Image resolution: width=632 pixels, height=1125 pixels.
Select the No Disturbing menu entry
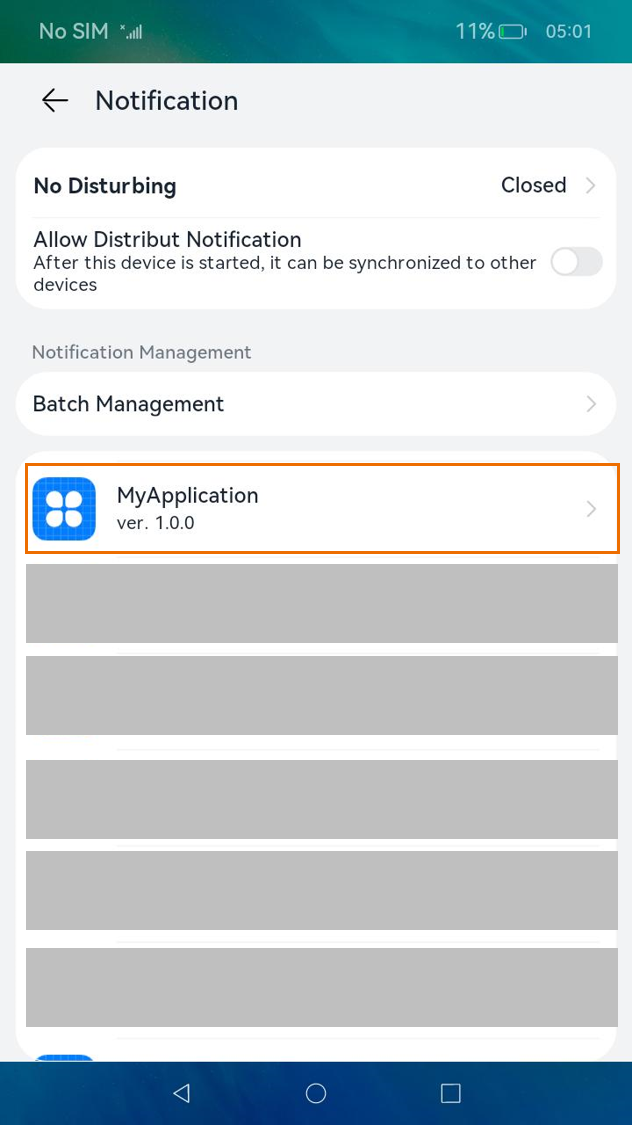point(316,186)
